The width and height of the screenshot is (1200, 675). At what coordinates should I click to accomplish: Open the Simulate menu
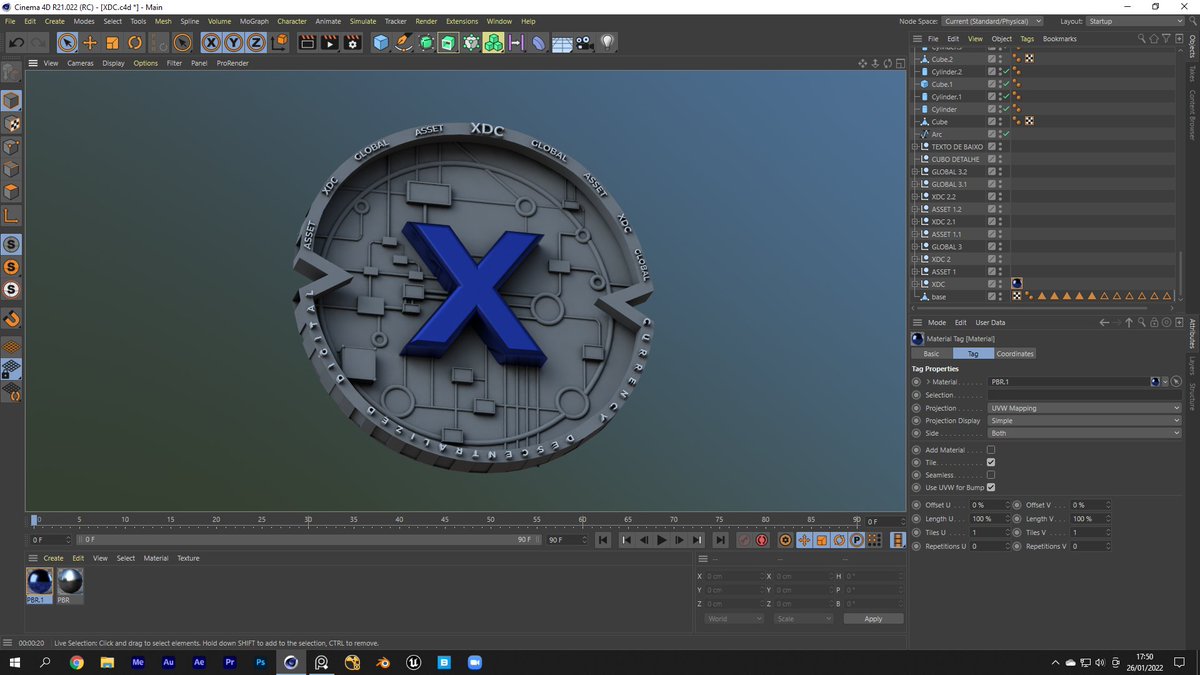click(x=363, y=21)
